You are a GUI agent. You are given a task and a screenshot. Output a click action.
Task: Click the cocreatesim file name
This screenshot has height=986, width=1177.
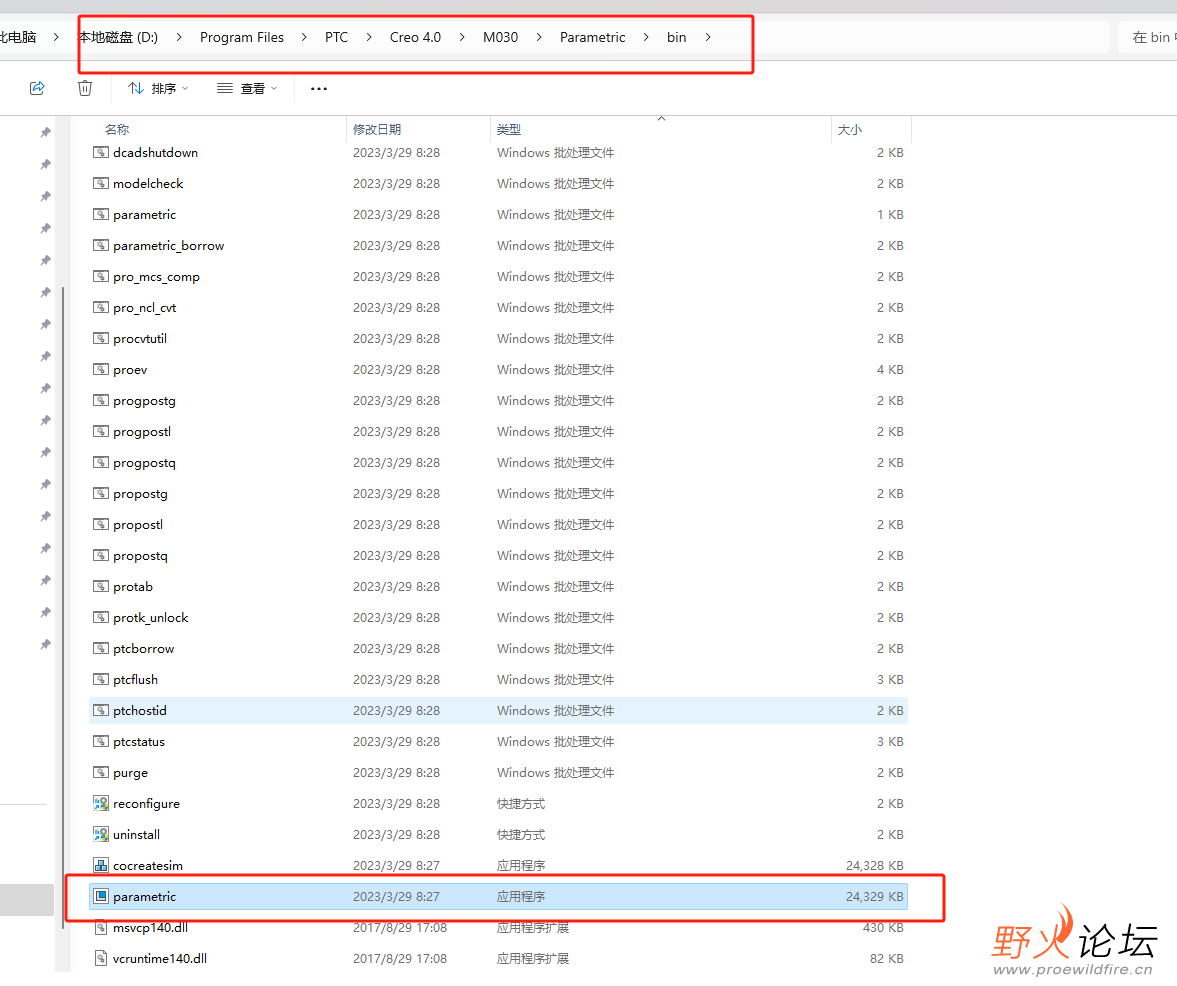pos(148,865)
